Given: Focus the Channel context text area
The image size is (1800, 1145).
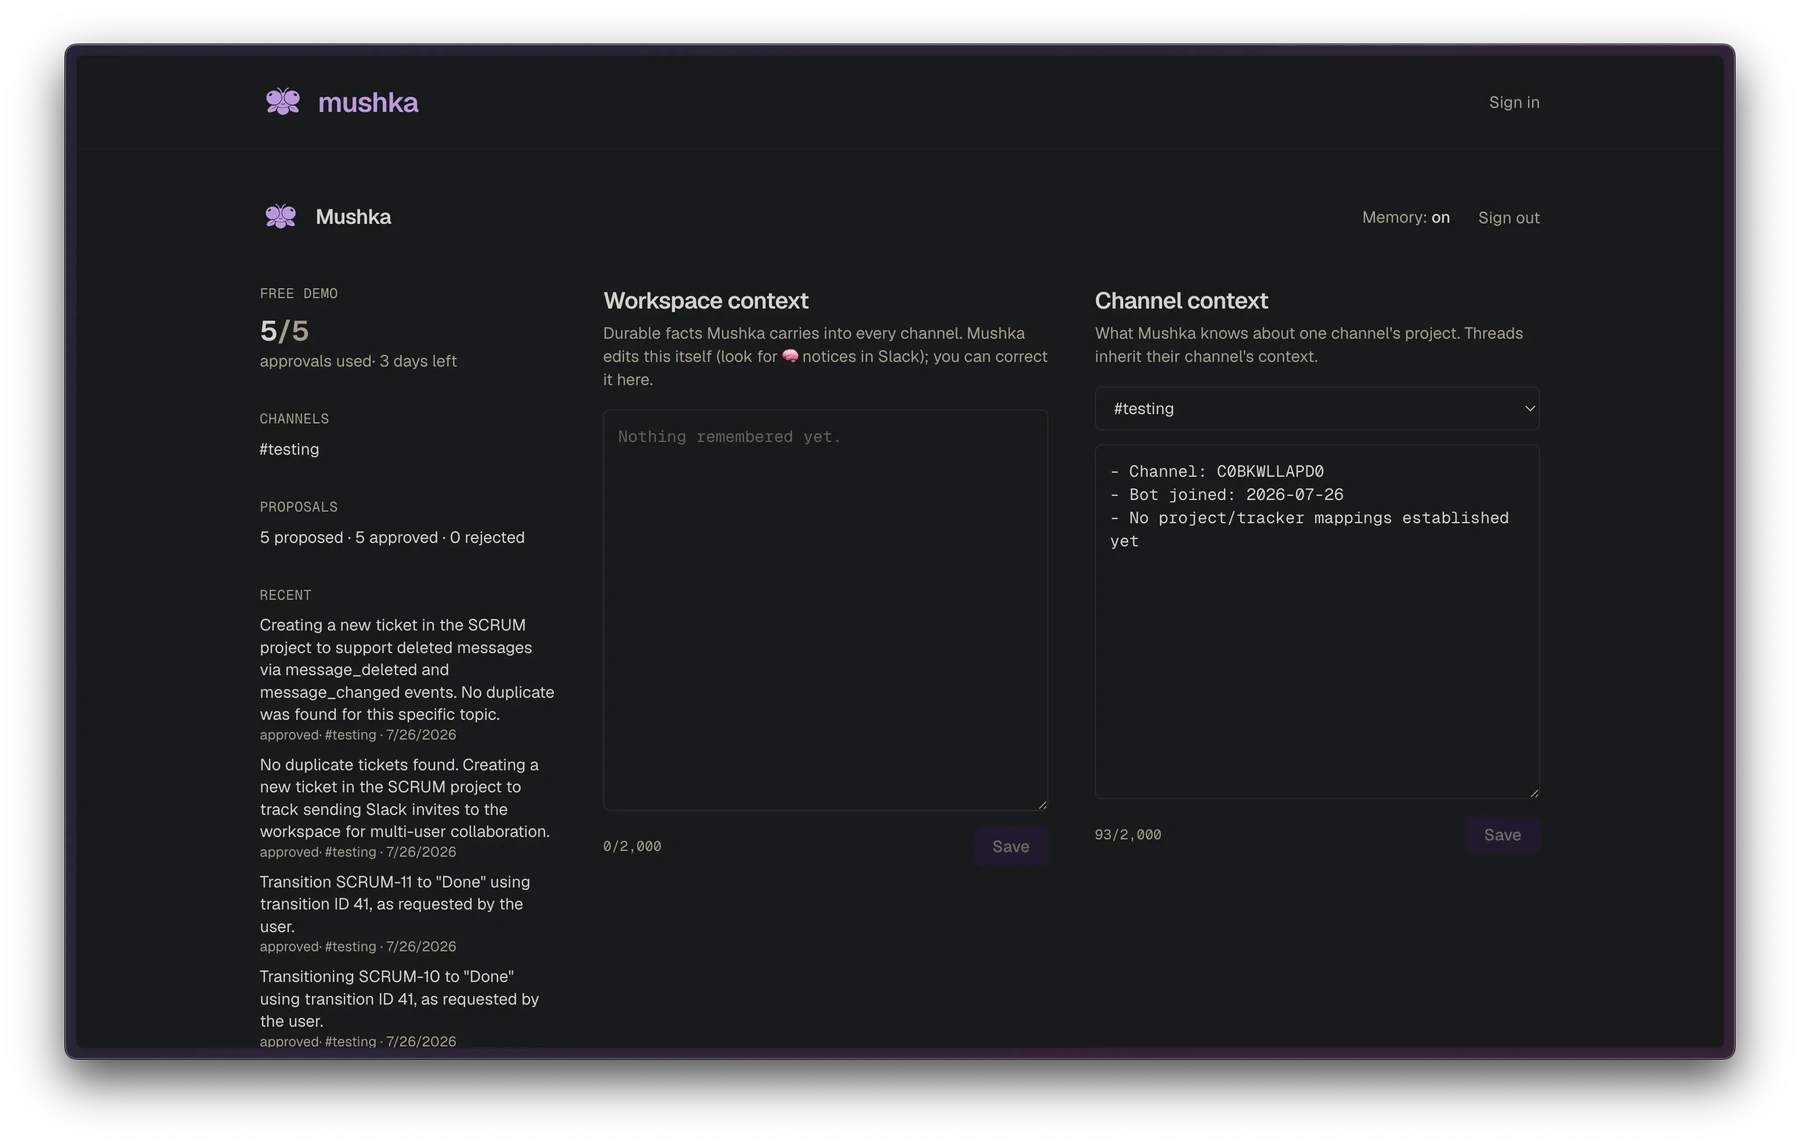Looking at the screenshot, I should pyautogui.click(x=1317, y=622).
